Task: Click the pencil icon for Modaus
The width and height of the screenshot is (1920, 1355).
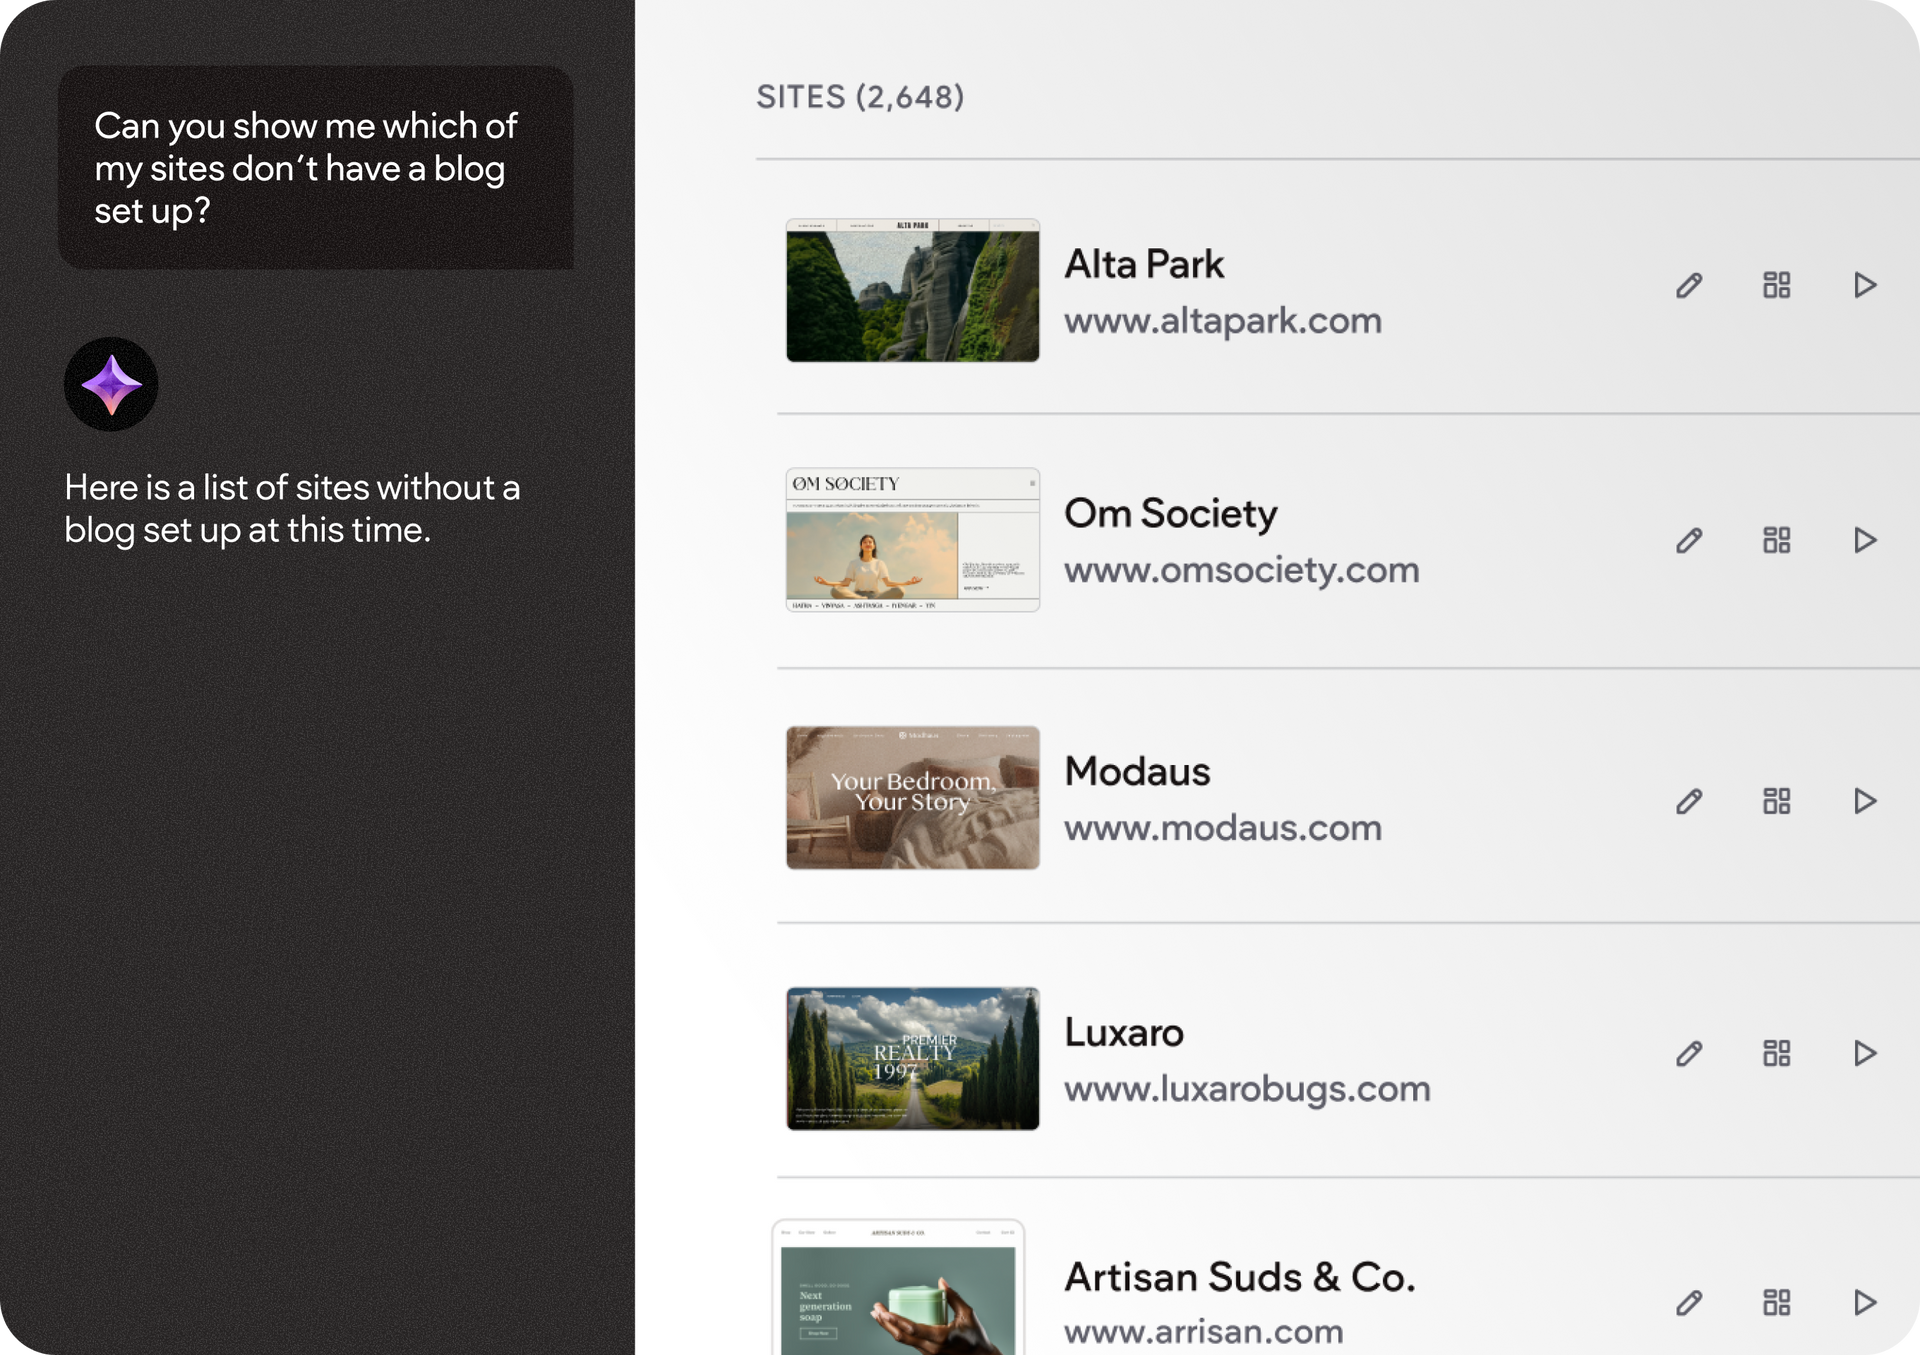Action: 1689,801
